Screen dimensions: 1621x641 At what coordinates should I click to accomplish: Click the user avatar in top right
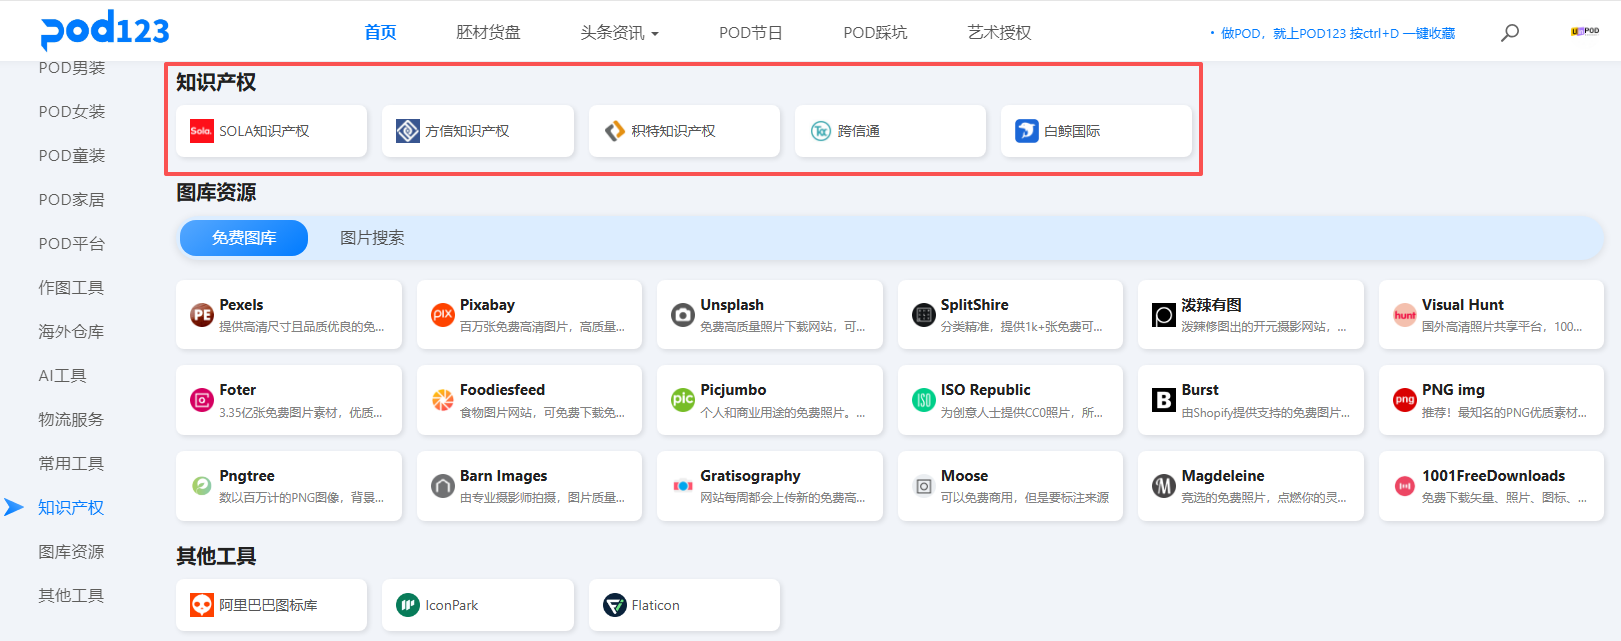pos(1585,32)
